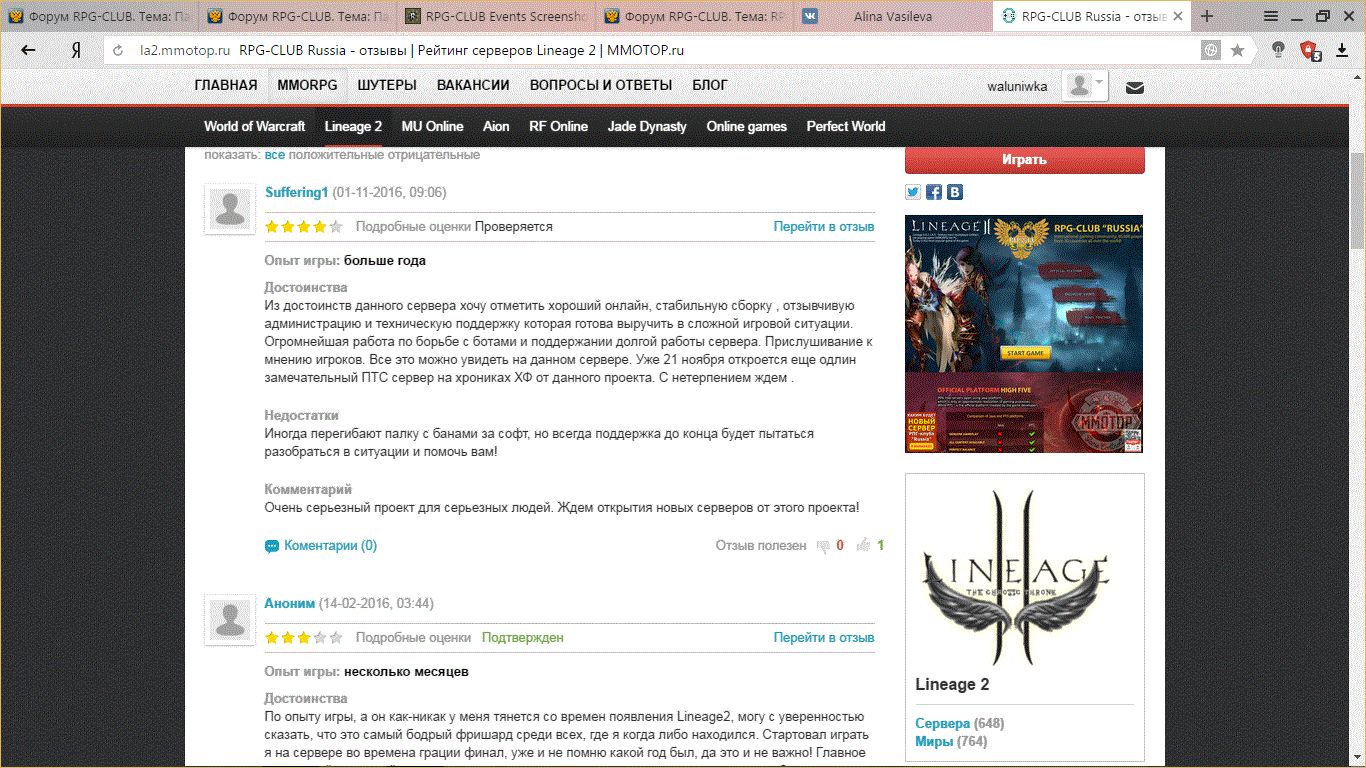Open the ШУТЕРЫ menu item

(387, 86)
